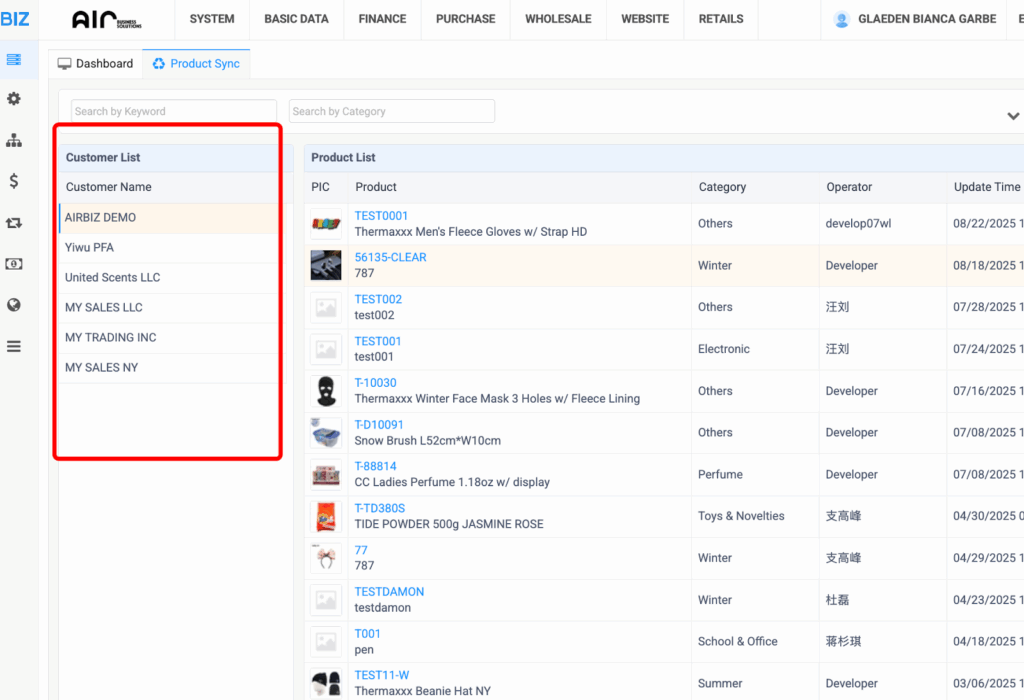Open the BASIC DATA top menu
The width and height of the screenshot is (1024, 700).
click(296, 19)
